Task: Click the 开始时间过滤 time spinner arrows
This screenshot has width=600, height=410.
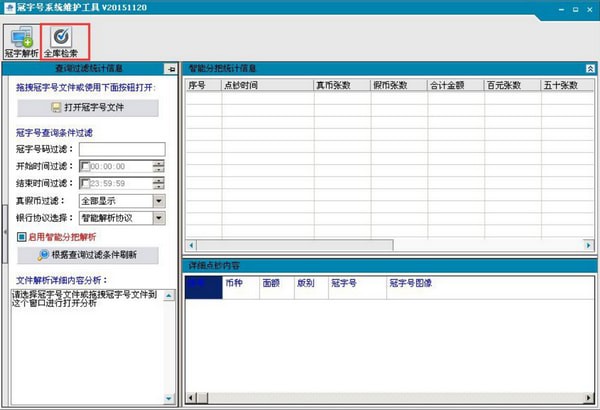Action: click(158, 166)
